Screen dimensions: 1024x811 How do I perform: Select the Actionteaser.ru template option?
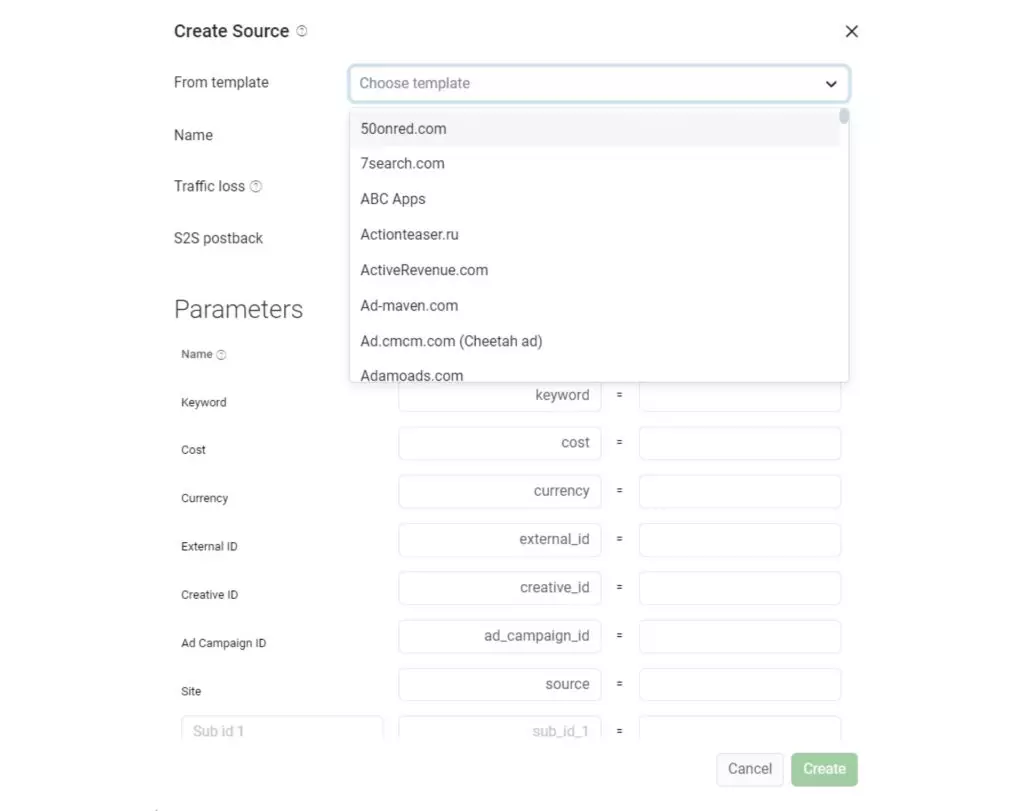coord(410,234)
